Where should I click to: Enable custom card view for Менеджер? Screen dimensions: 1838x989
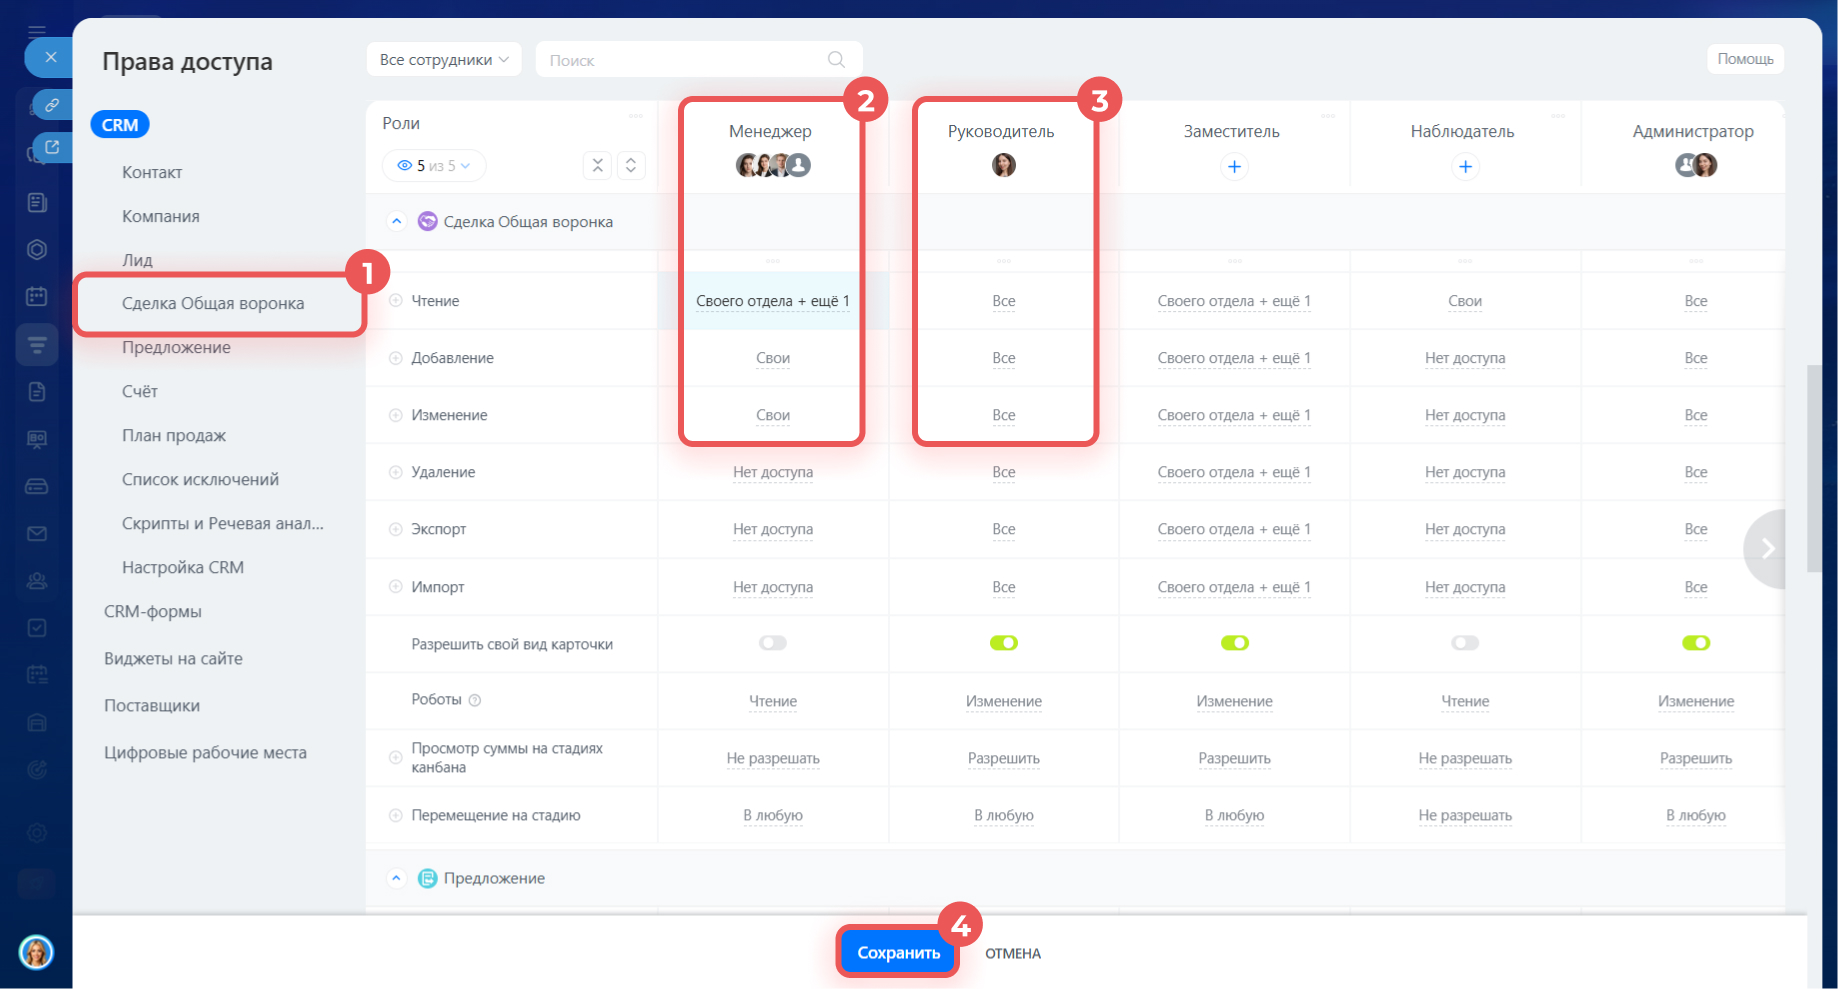point(772,643)
